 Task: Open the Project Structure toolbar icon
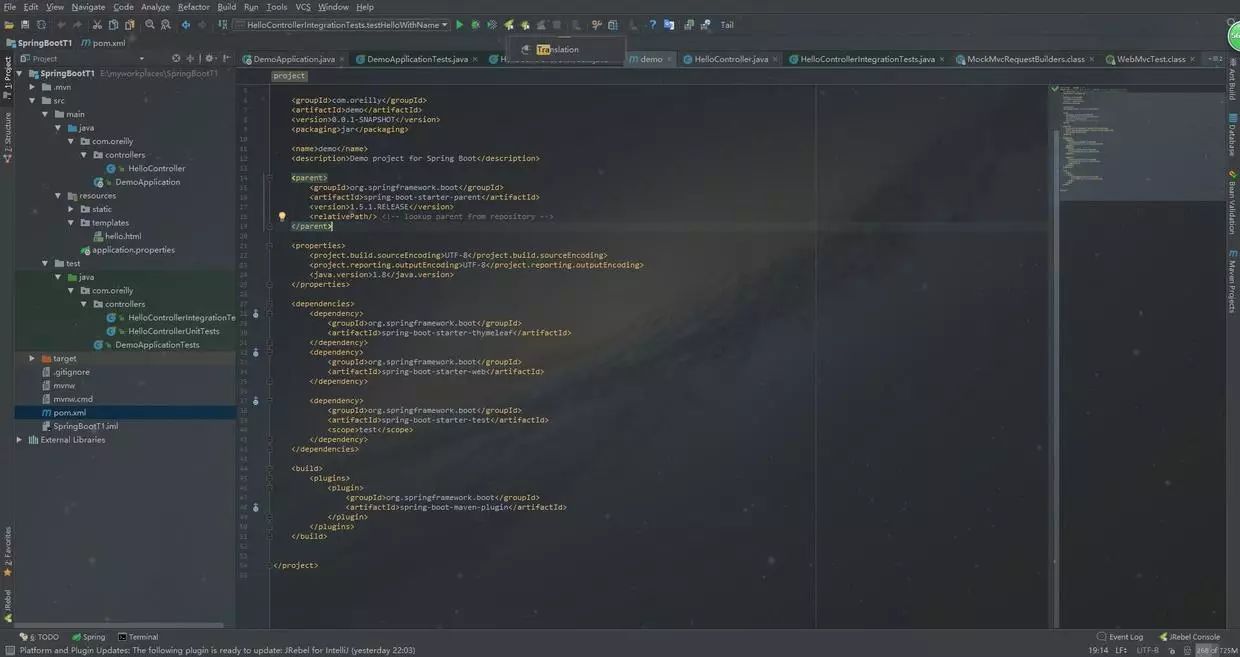pos(612,25)
